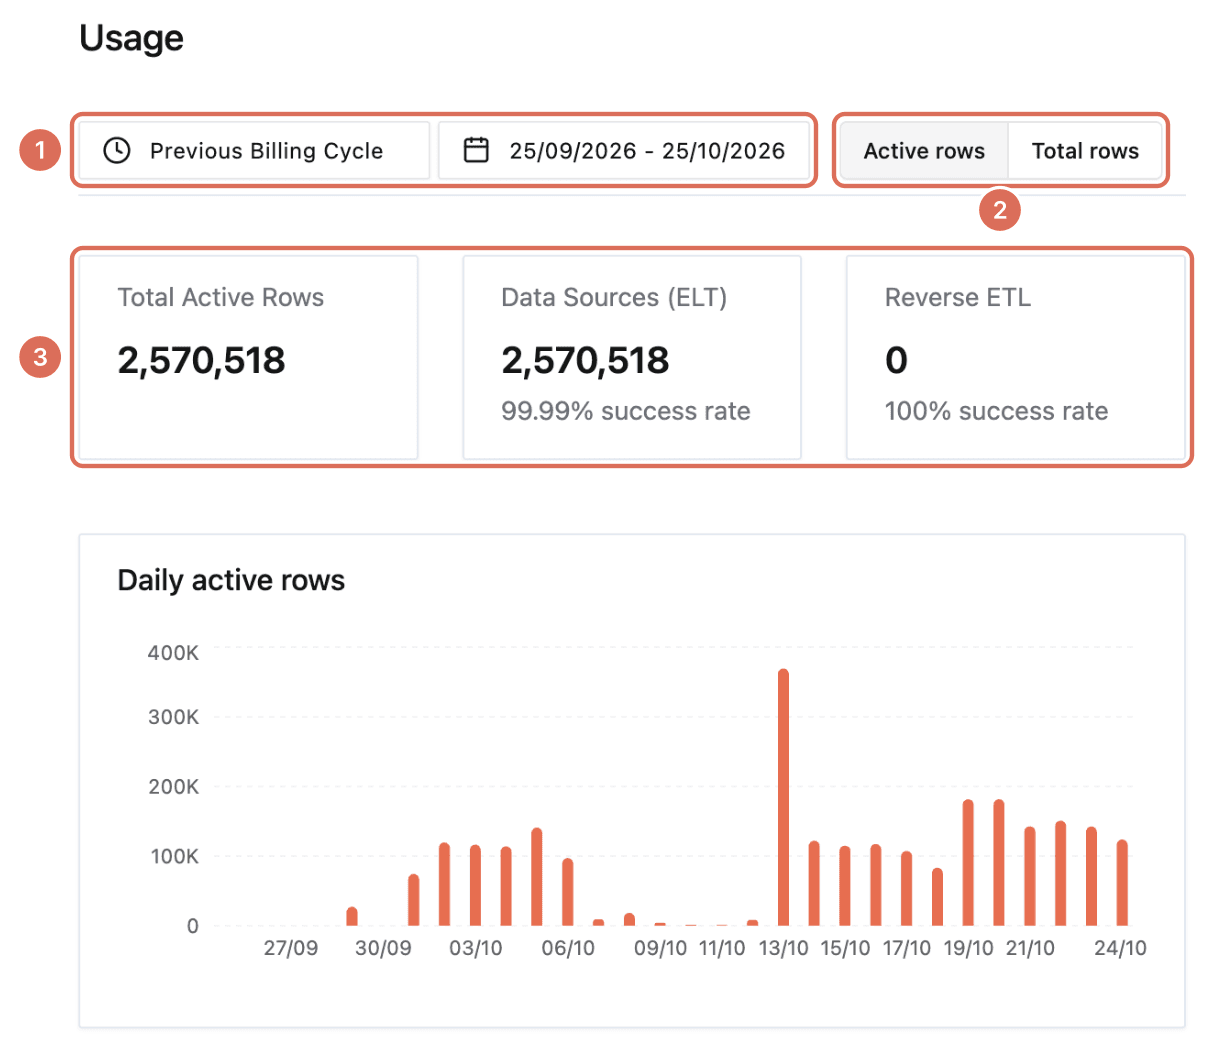
Task: Click the calendar icon in the date range
Action: click(476, 150)
